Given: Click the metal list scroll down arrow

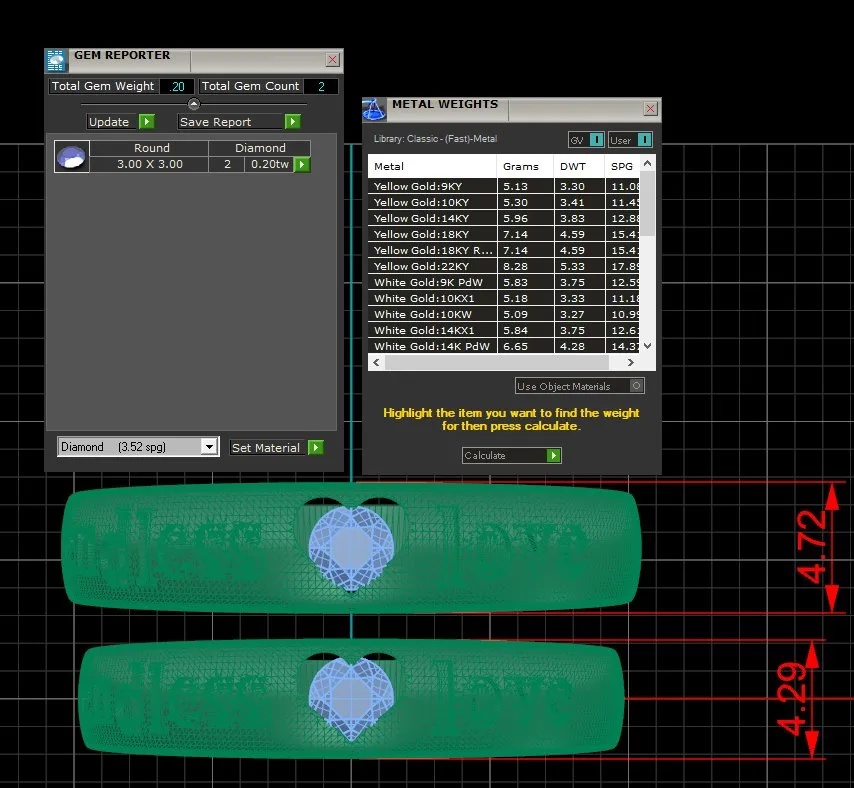Looking at the screenshot, I should pos(648,345).
